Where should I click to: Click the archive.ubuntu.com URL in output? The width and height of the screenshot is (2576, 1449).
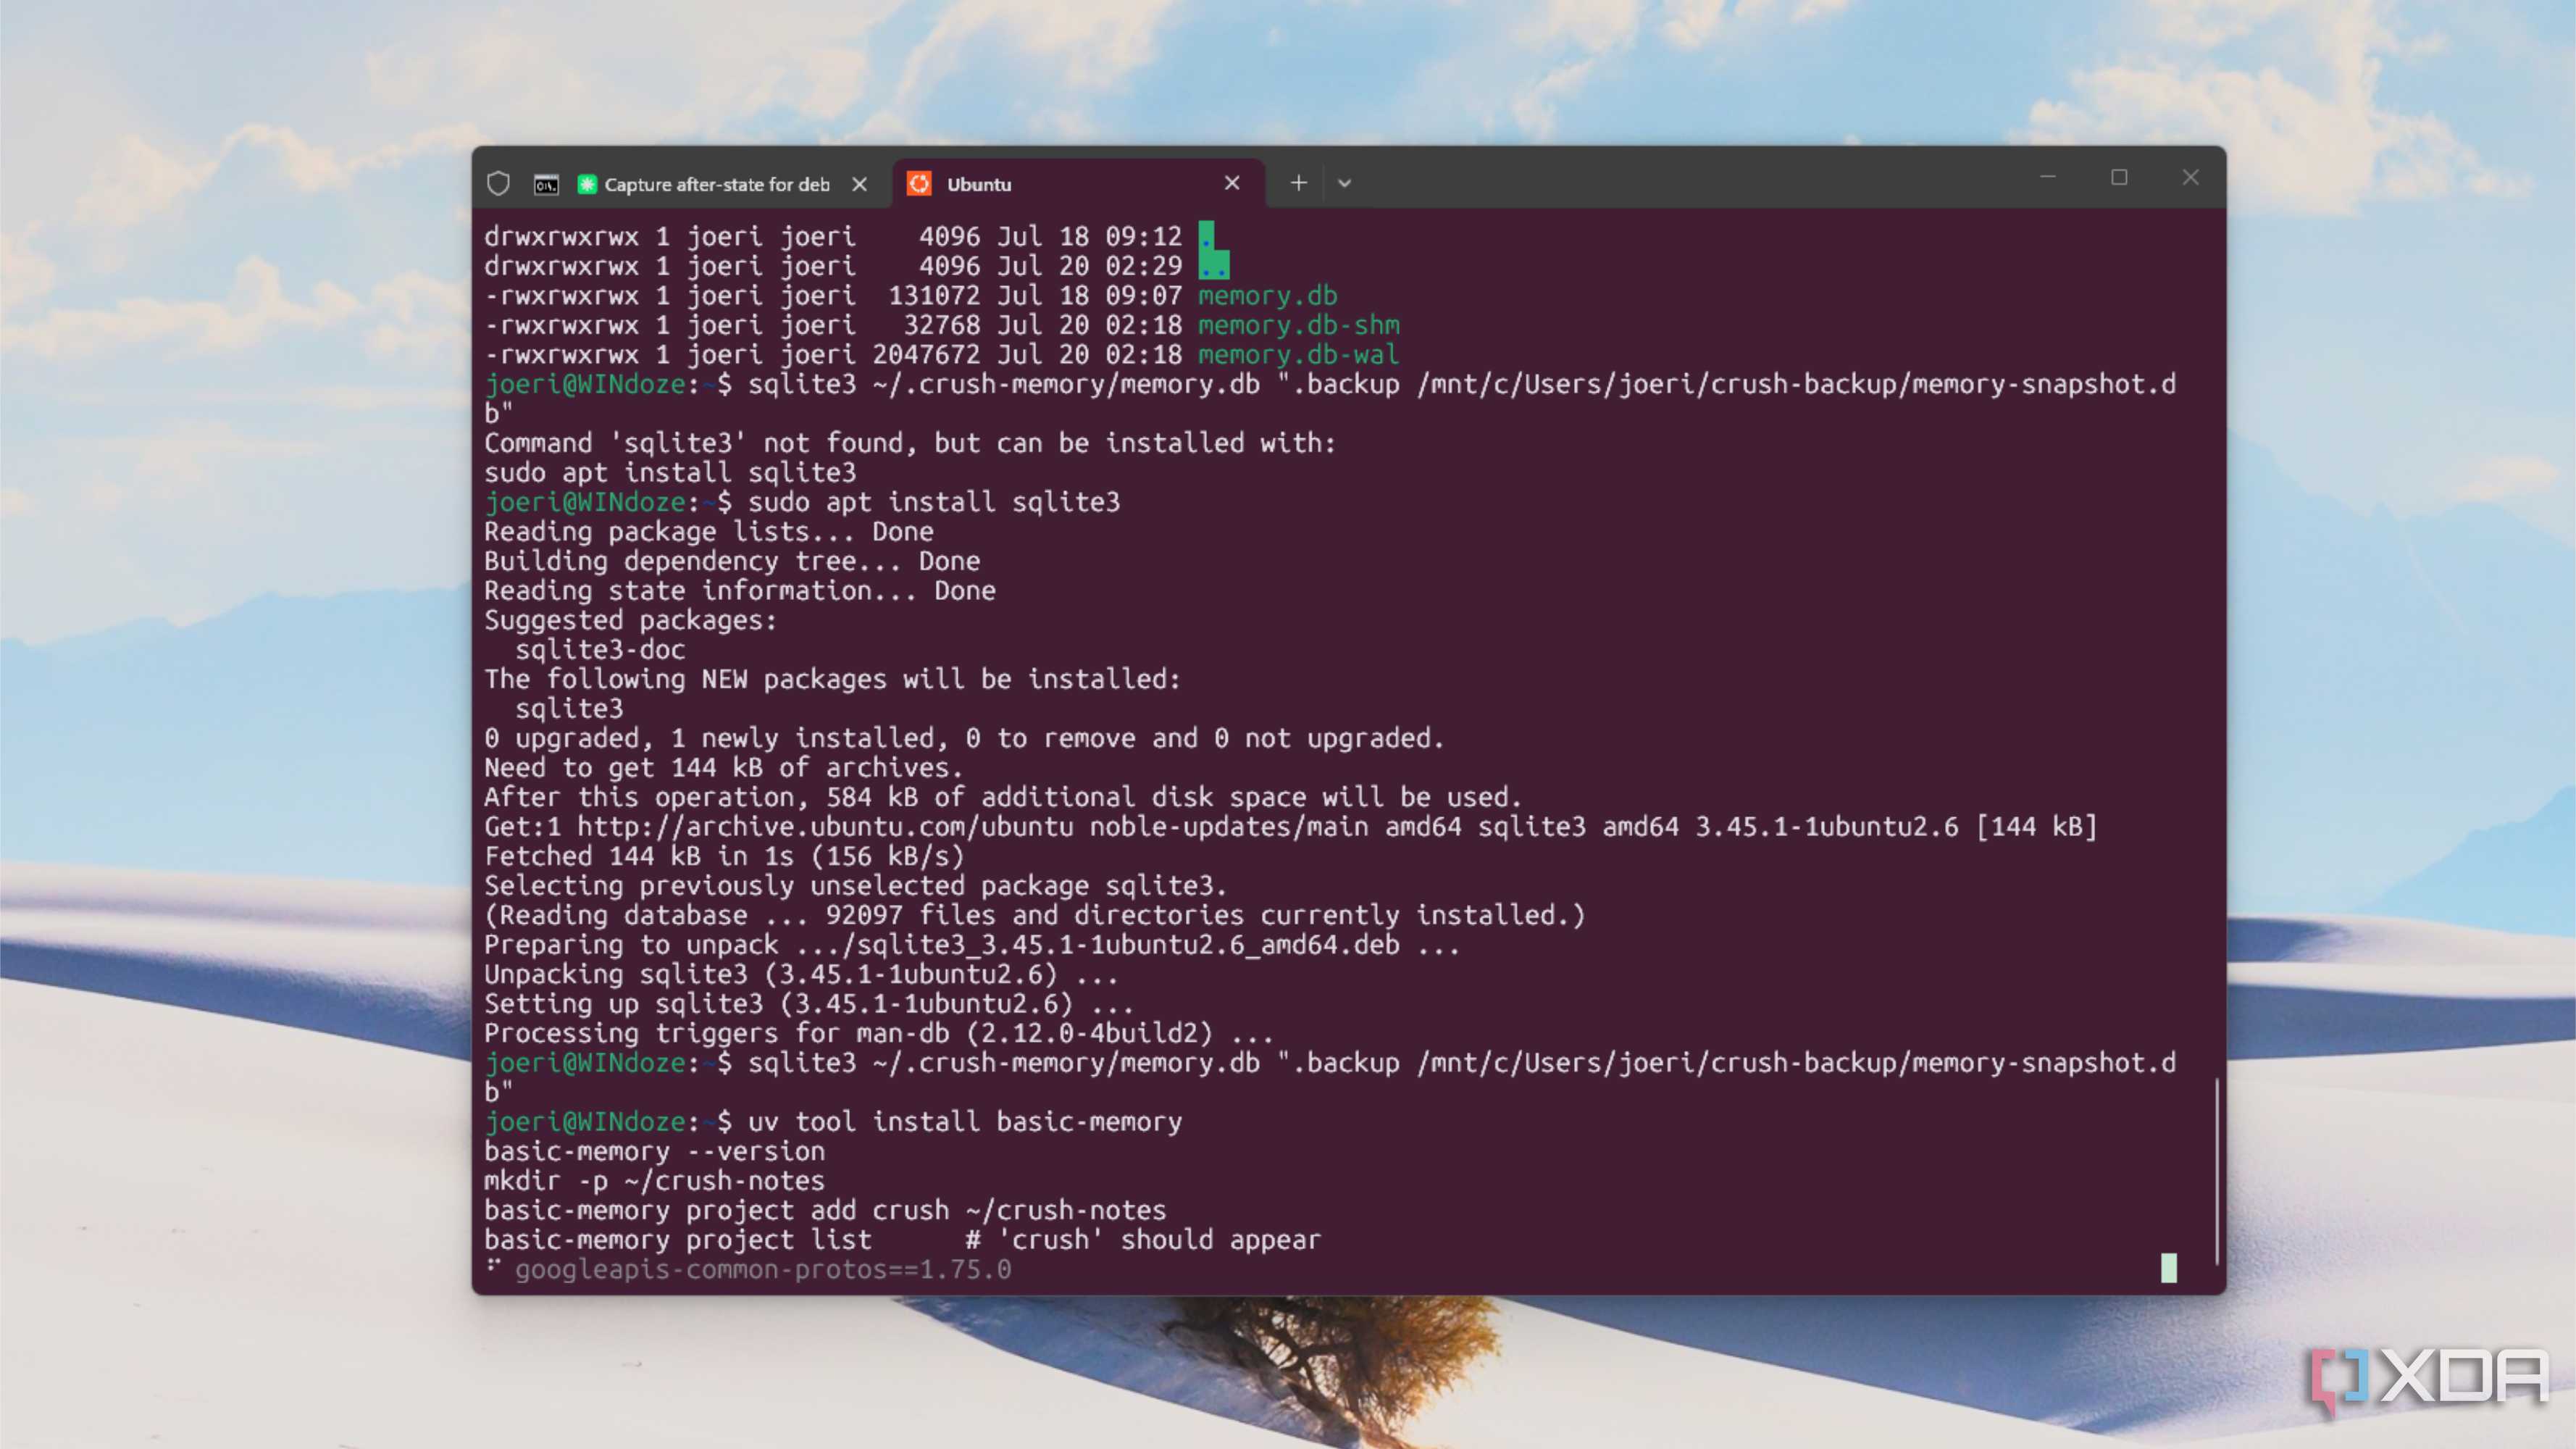(x=825, y=827)
